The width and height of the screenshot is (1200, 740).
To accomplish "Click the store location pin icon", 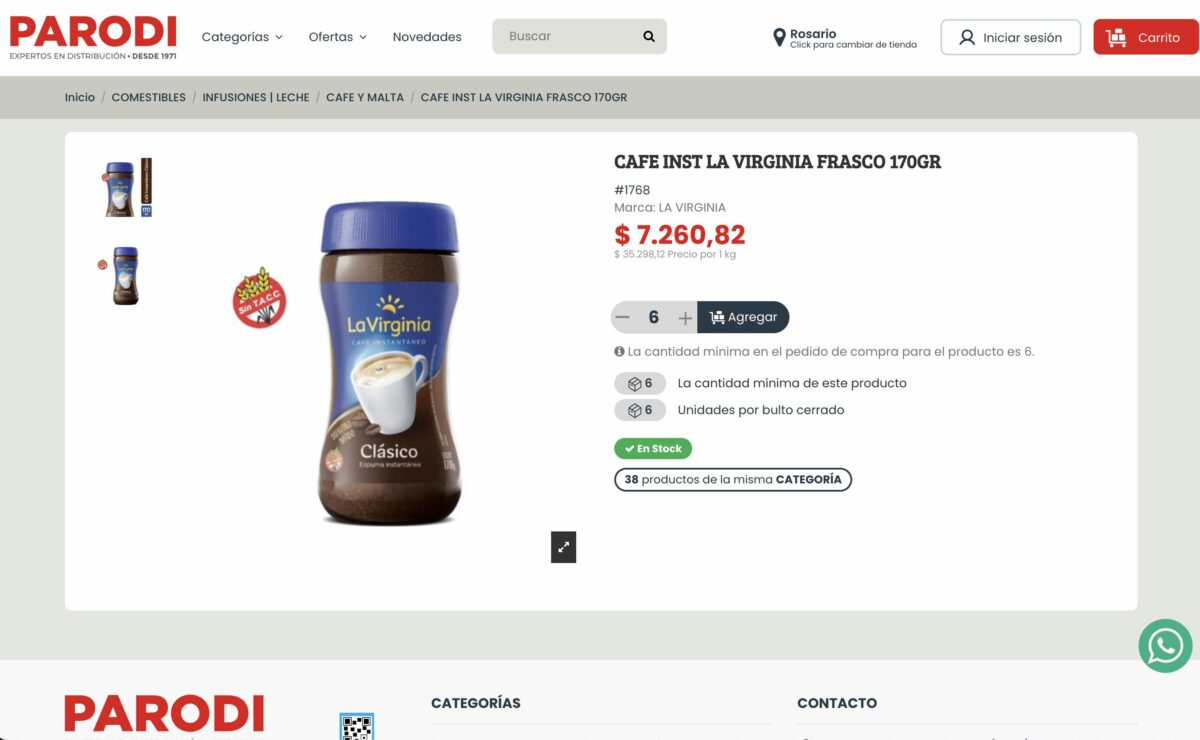I will (x=779, y=38).
